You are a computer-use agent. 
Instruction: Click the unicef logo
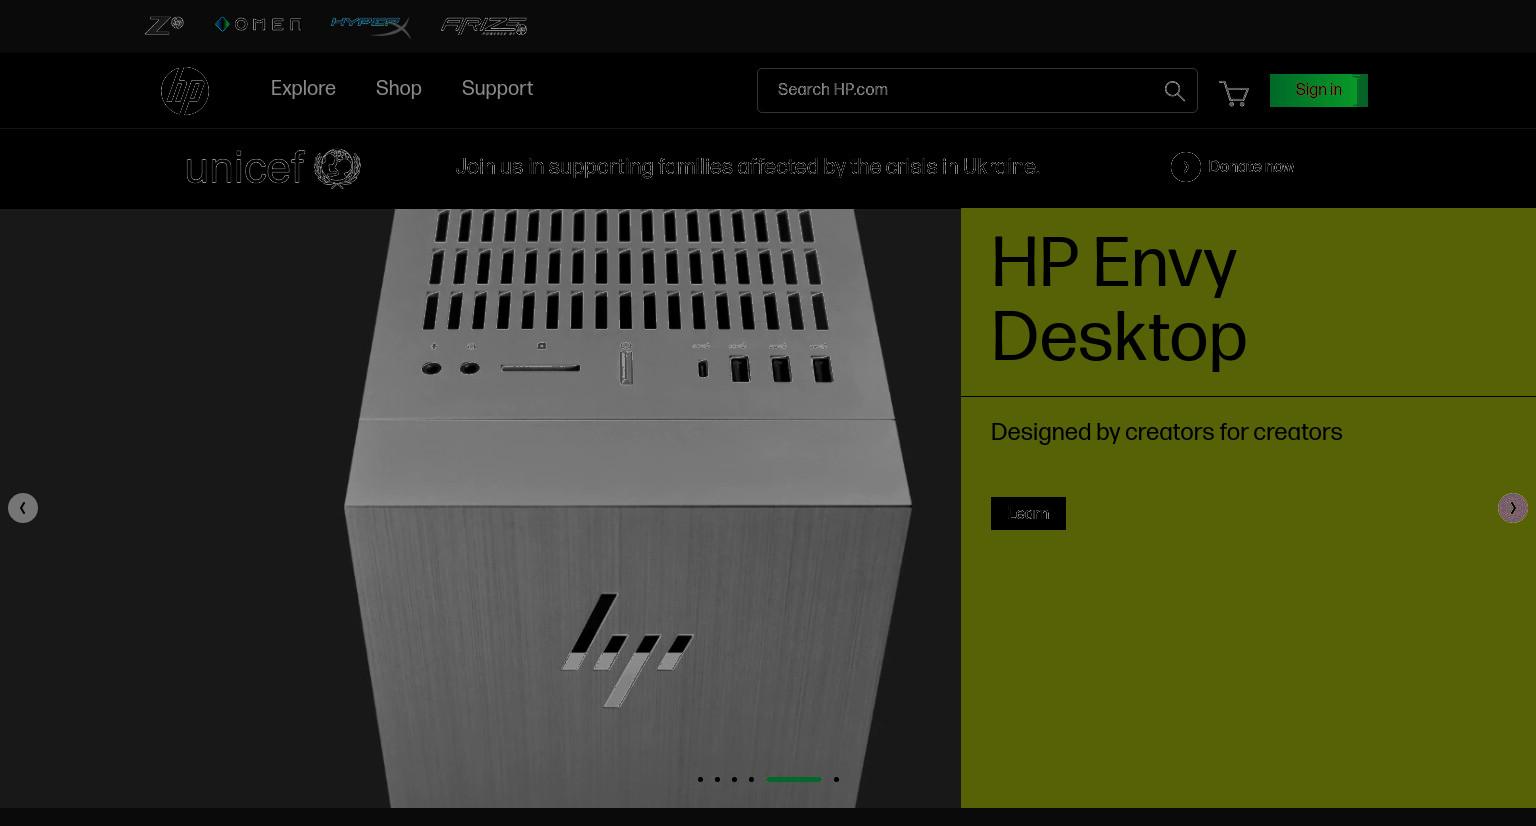273,168
